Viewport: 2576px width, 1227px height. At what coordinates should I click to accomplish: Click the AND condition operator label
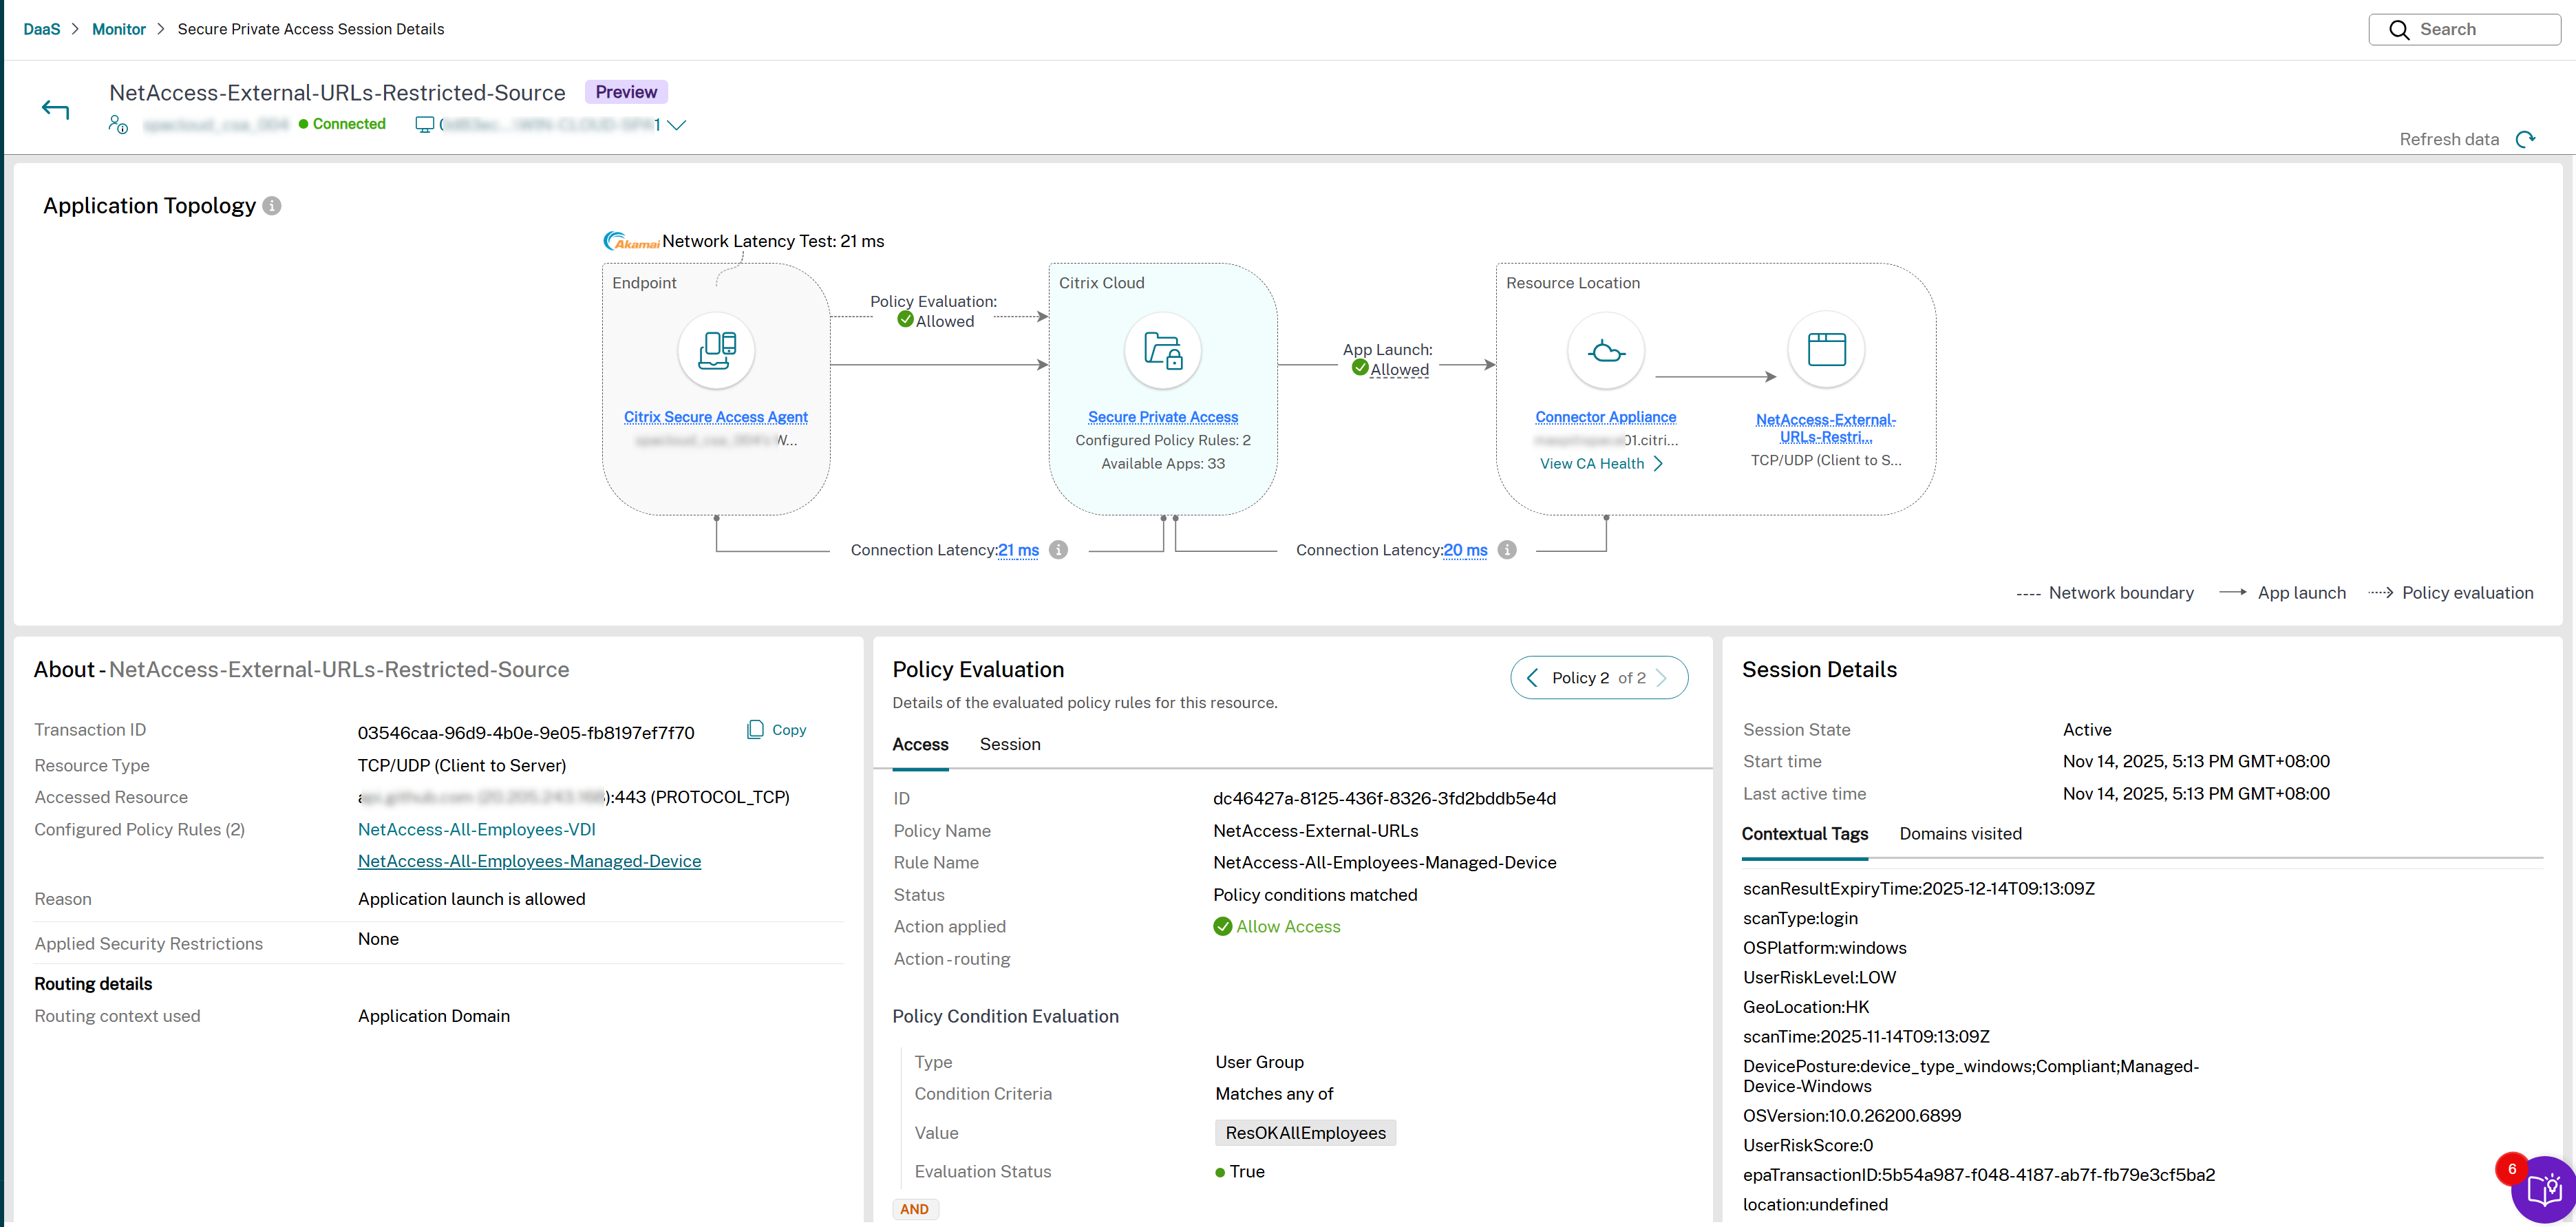point(915,1209)
